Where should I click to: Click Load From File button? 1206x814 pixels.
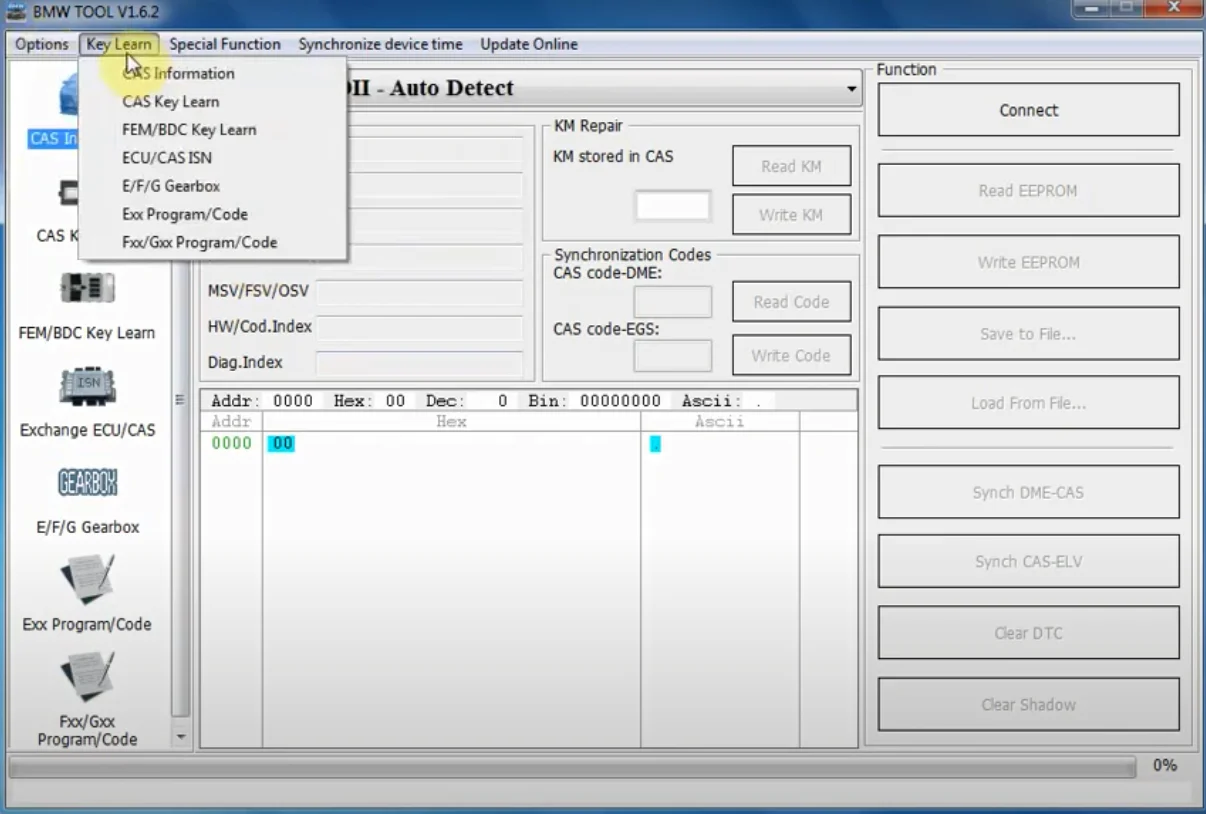click(1028, 403)
